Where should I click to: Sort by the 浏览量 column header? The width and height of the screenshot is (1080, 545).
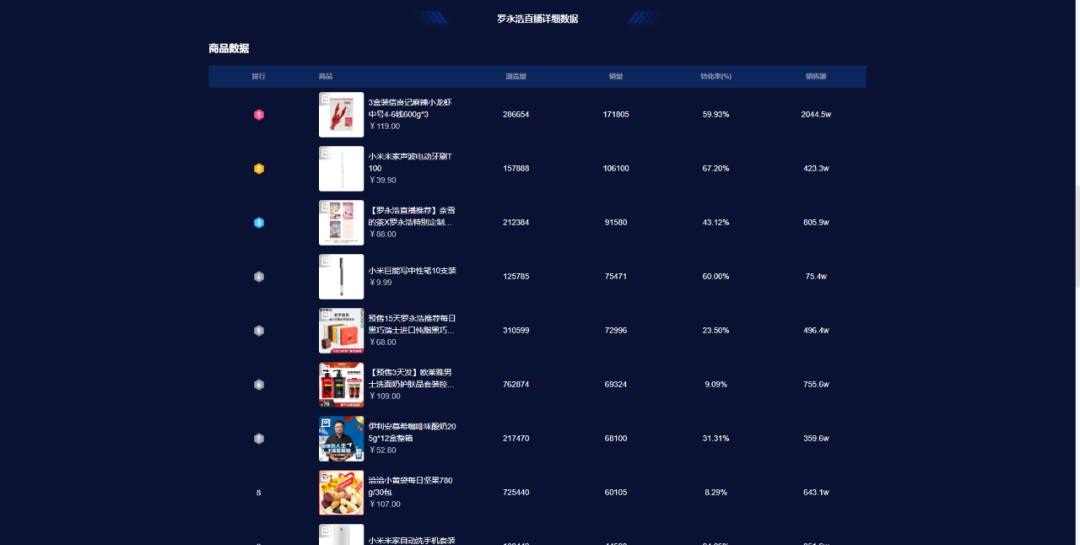coord(516,76)
